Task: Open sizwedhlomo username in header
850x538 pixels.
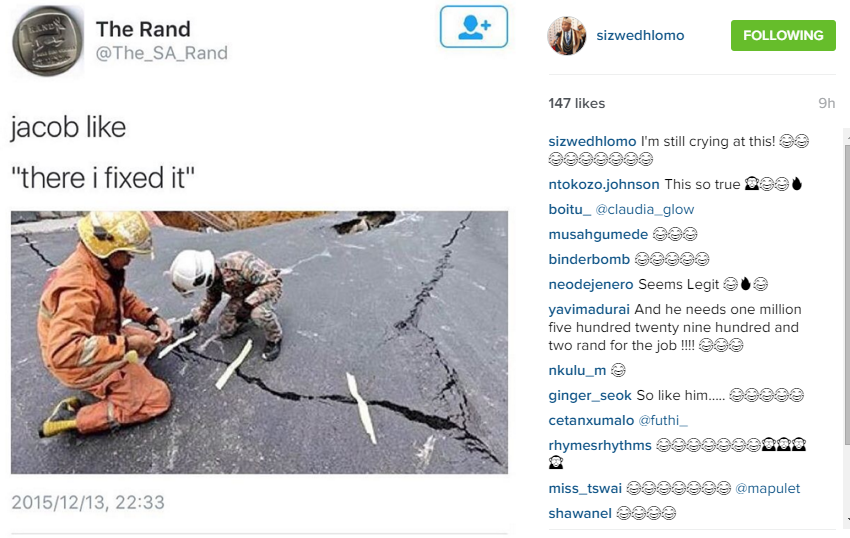Action: (640, 35)
